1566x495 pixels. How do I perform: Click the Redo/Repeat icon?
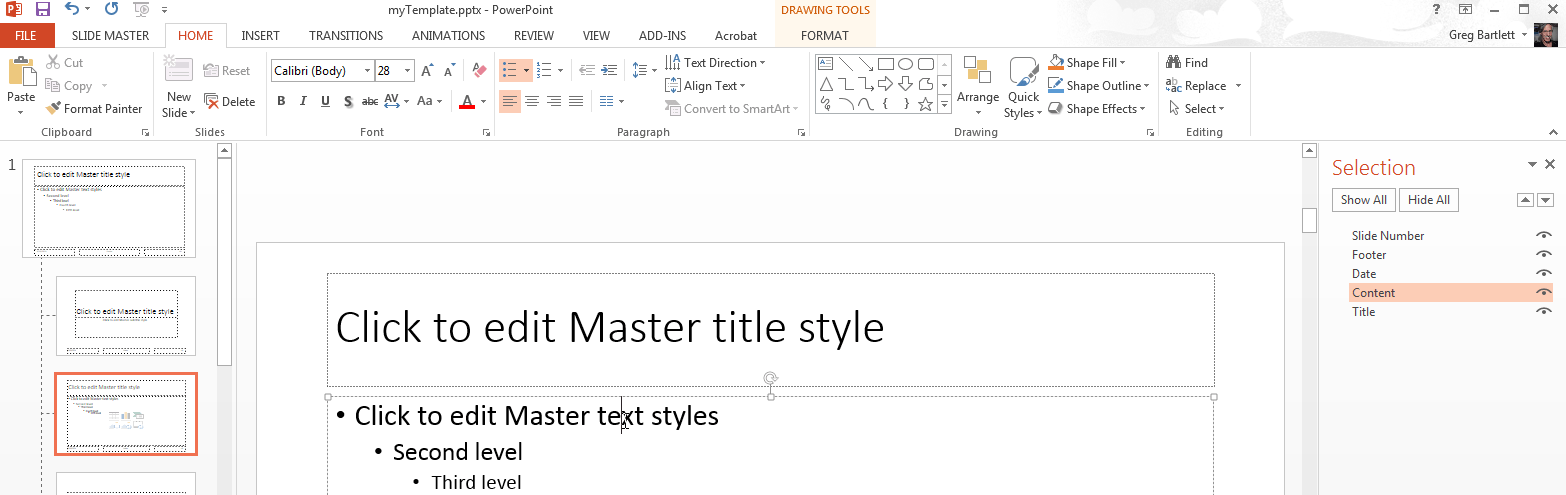coord(111,9)
